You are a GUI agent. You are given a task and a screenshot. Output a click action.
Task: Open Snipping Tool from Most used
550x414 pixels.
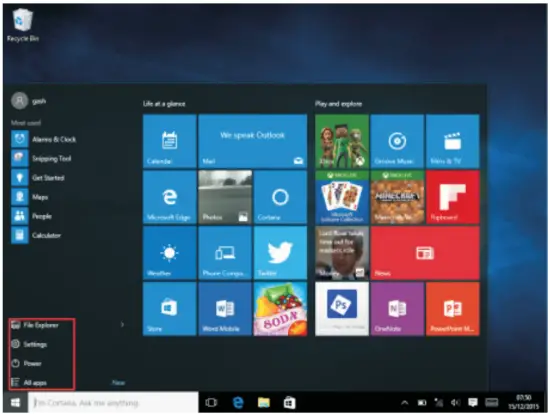(41, 159)
